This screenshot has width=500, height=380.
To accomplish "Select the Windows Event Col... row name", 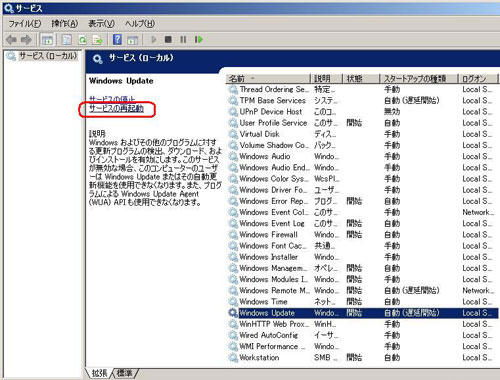I will pos(274,212).
